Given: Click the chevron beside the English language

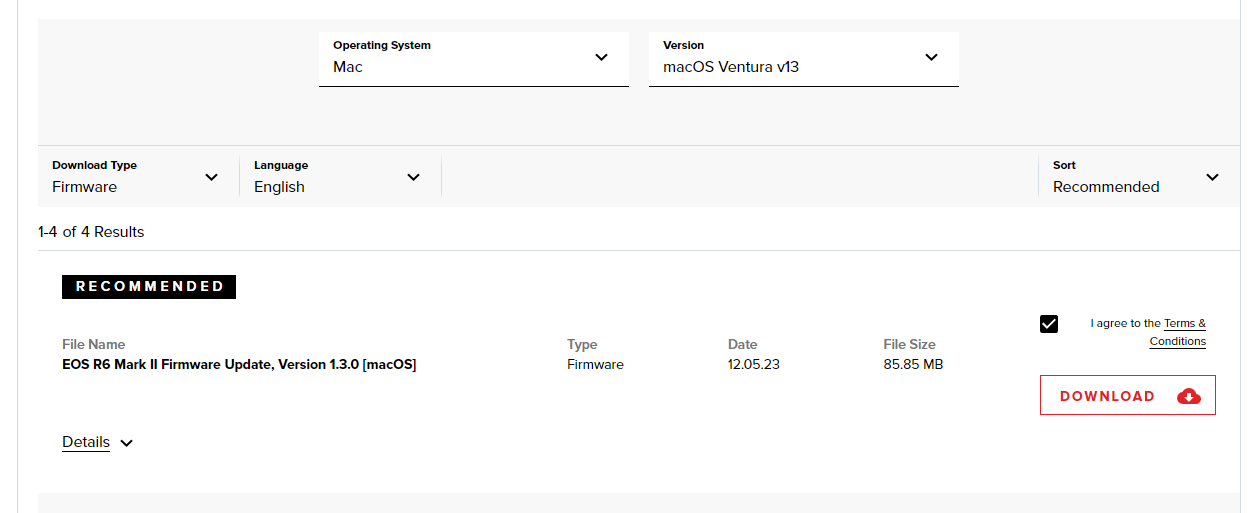Looking at the screenshot, I should (x=413, y=177).
